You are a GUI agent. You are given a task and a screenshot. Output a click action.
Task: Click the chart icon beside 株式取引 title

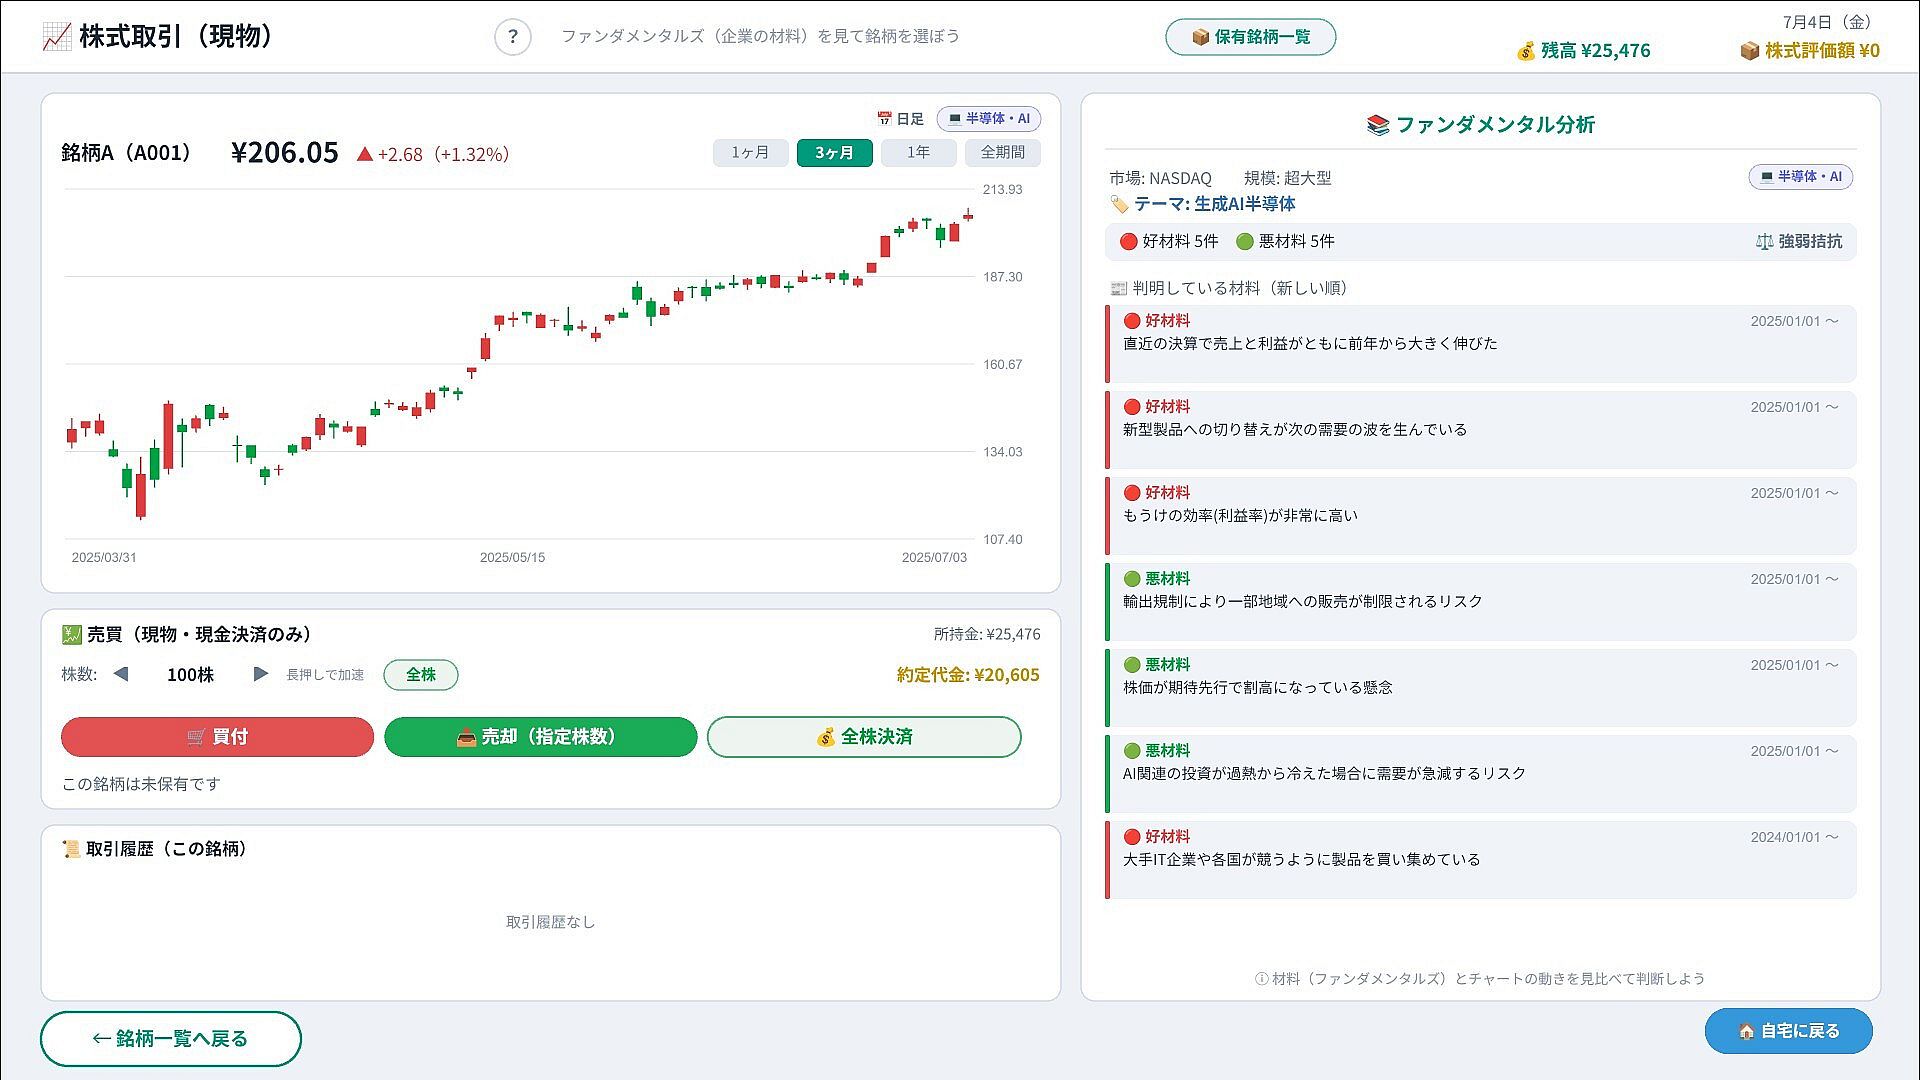[56, 37]
